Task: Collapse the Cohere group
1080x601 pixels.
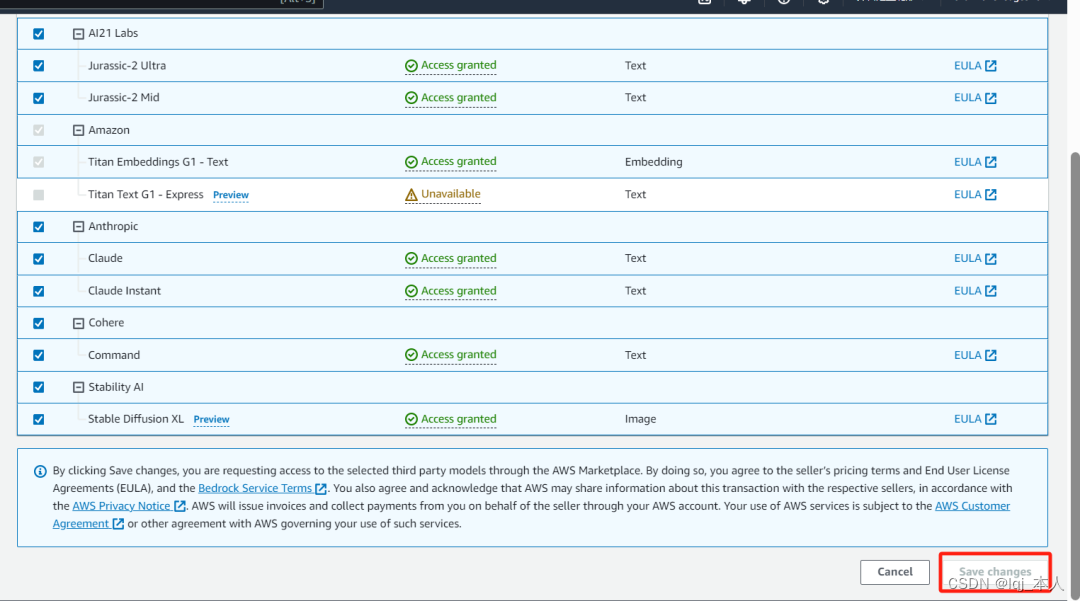Action: [79, 323]
